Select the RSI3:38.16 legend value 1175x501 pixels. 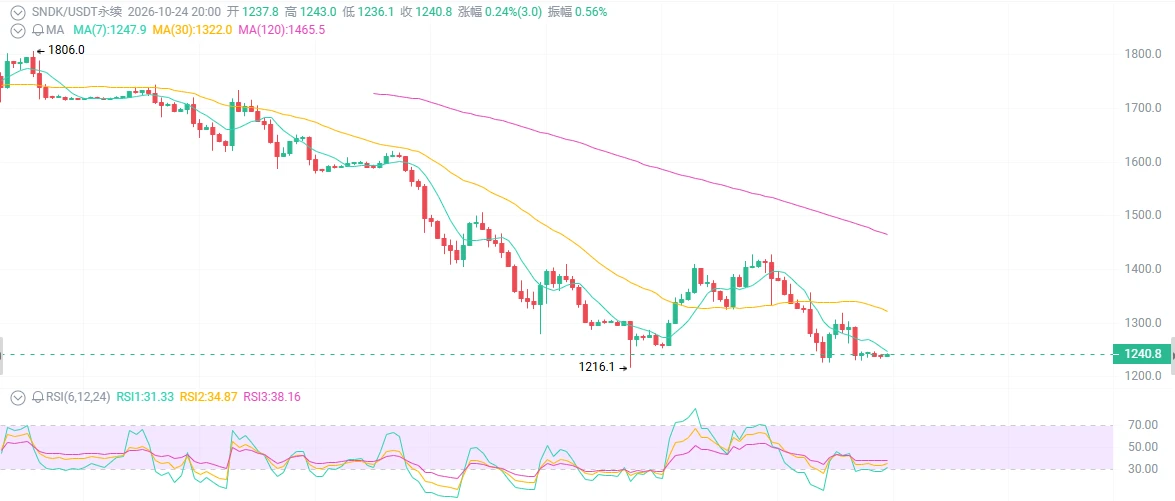(x=272, y=397)
